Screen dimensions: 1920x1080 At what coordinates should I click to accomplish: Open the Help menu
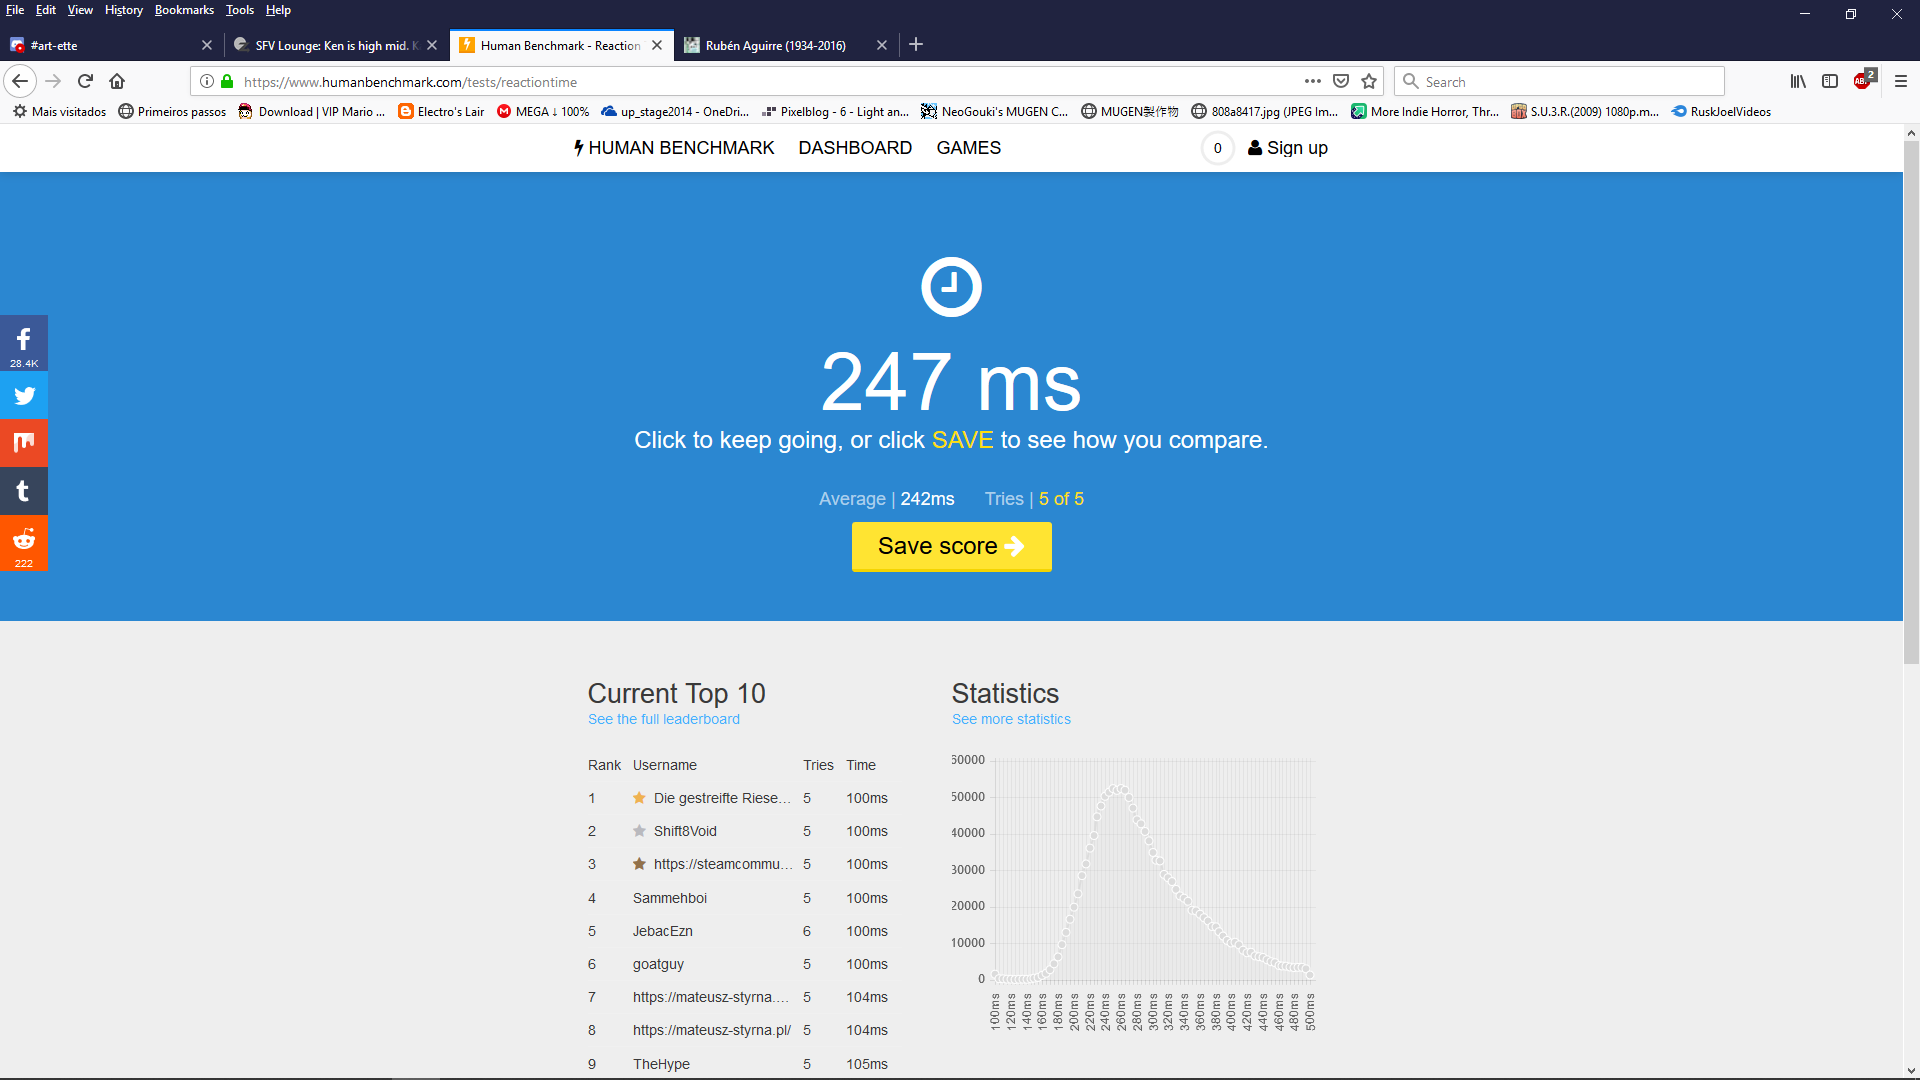click(x=278, y=10)
